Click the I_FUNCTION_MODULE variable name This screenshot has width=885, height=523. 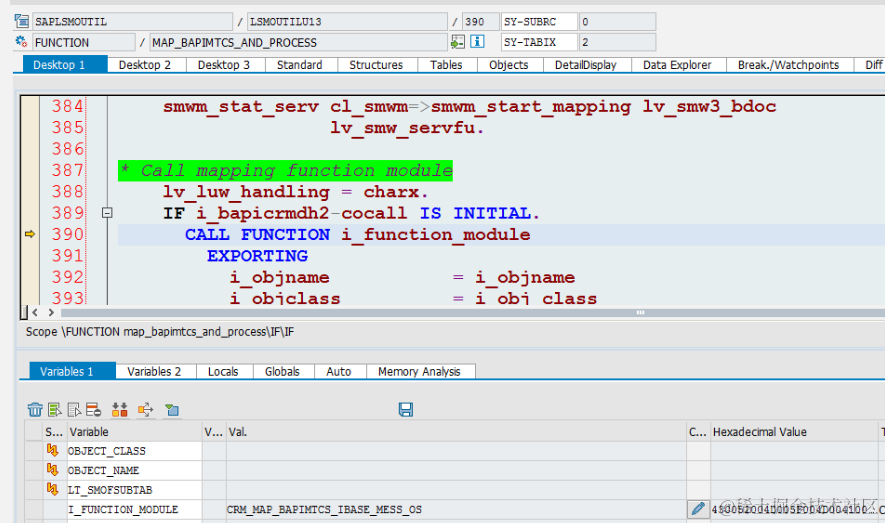[x=123, y=509]
